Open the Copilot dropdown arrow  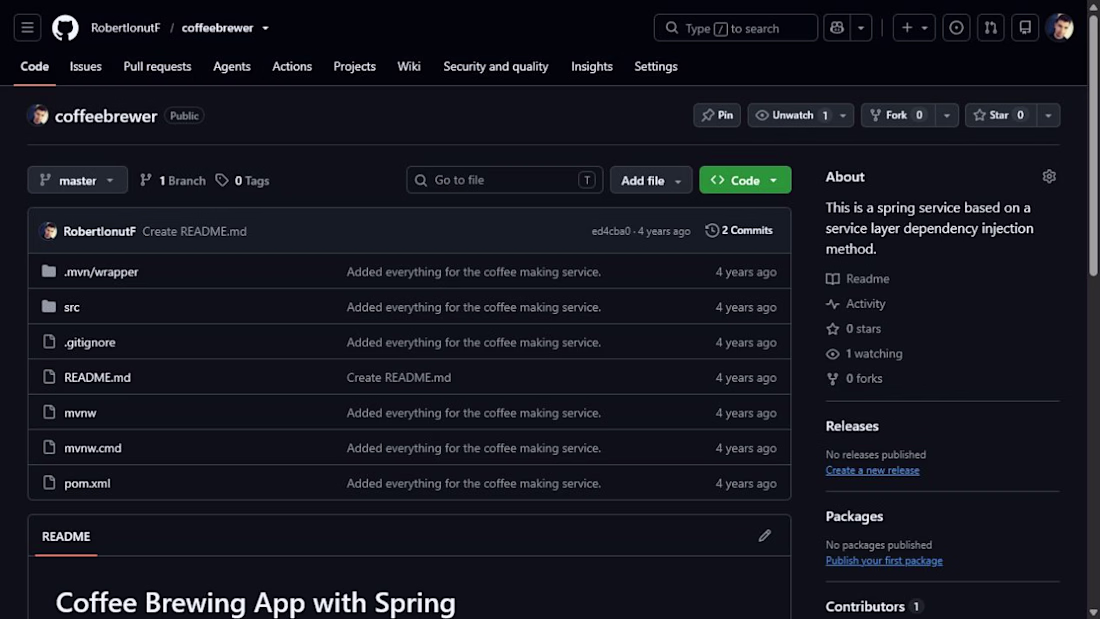tap(861, 28)
